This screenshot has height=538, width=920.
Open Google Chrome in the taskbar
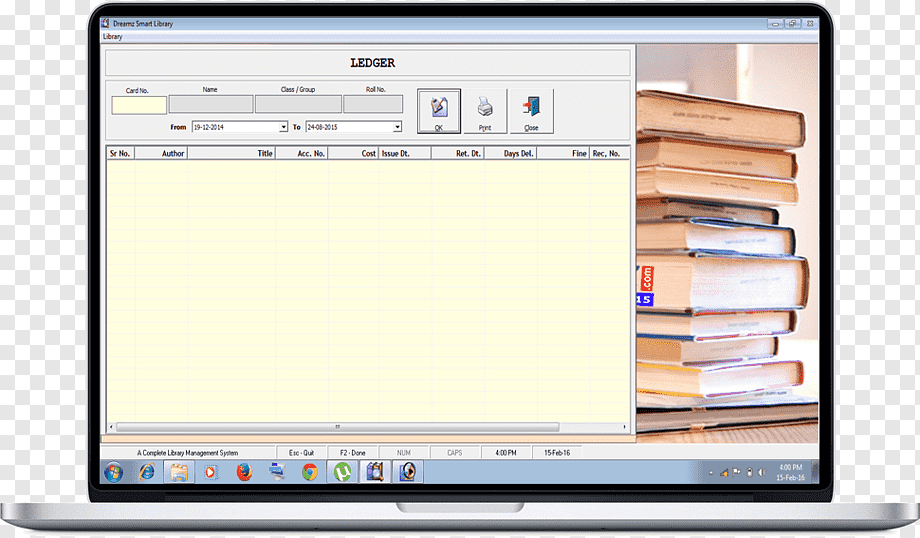pos(310,472)
